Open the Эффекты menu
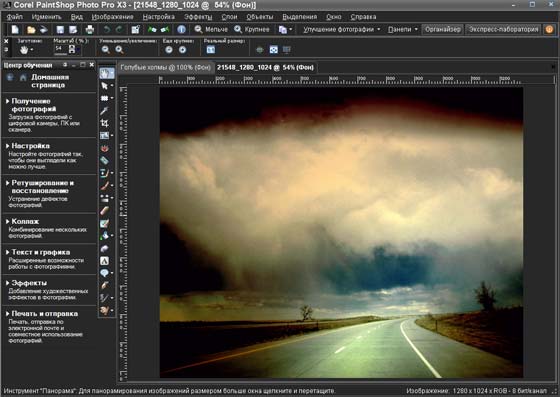Screen dimensions: 560x397 click(198, 17)
